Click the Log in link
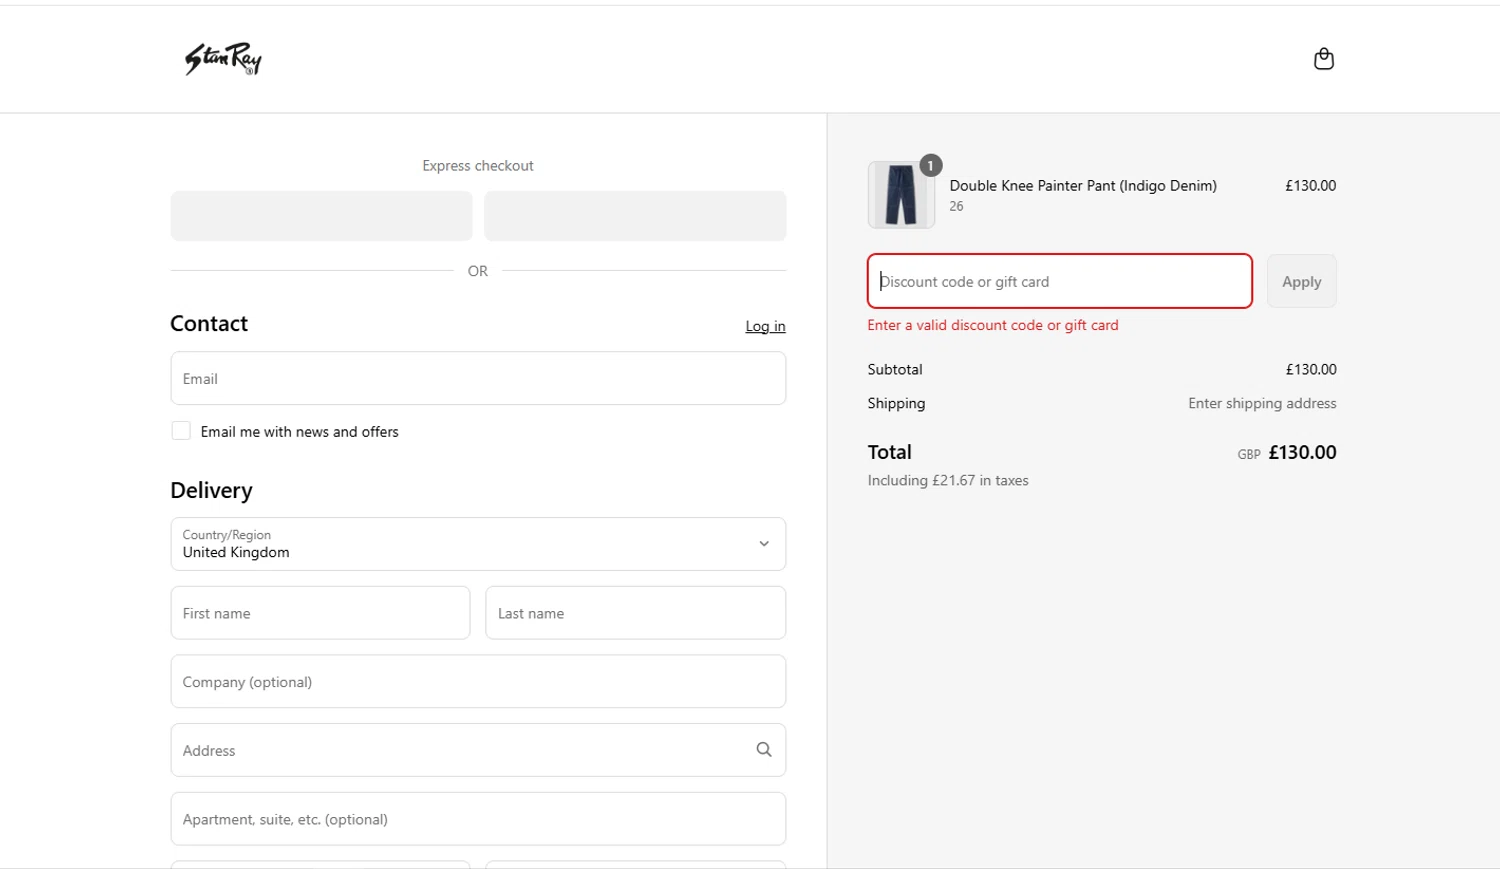1500x869 pixels. (x=765, y=326)
